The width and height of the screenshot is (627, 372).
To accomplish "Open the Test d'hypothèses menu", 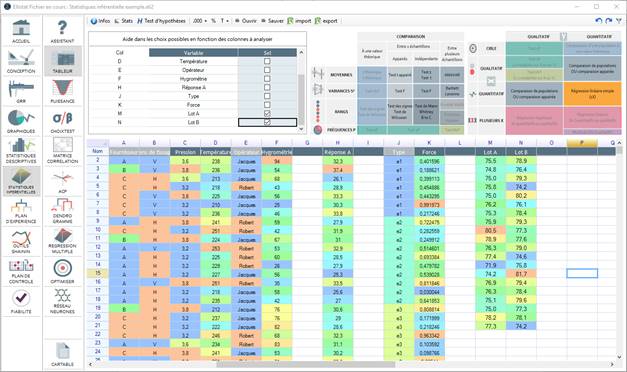I will point(162,21).
